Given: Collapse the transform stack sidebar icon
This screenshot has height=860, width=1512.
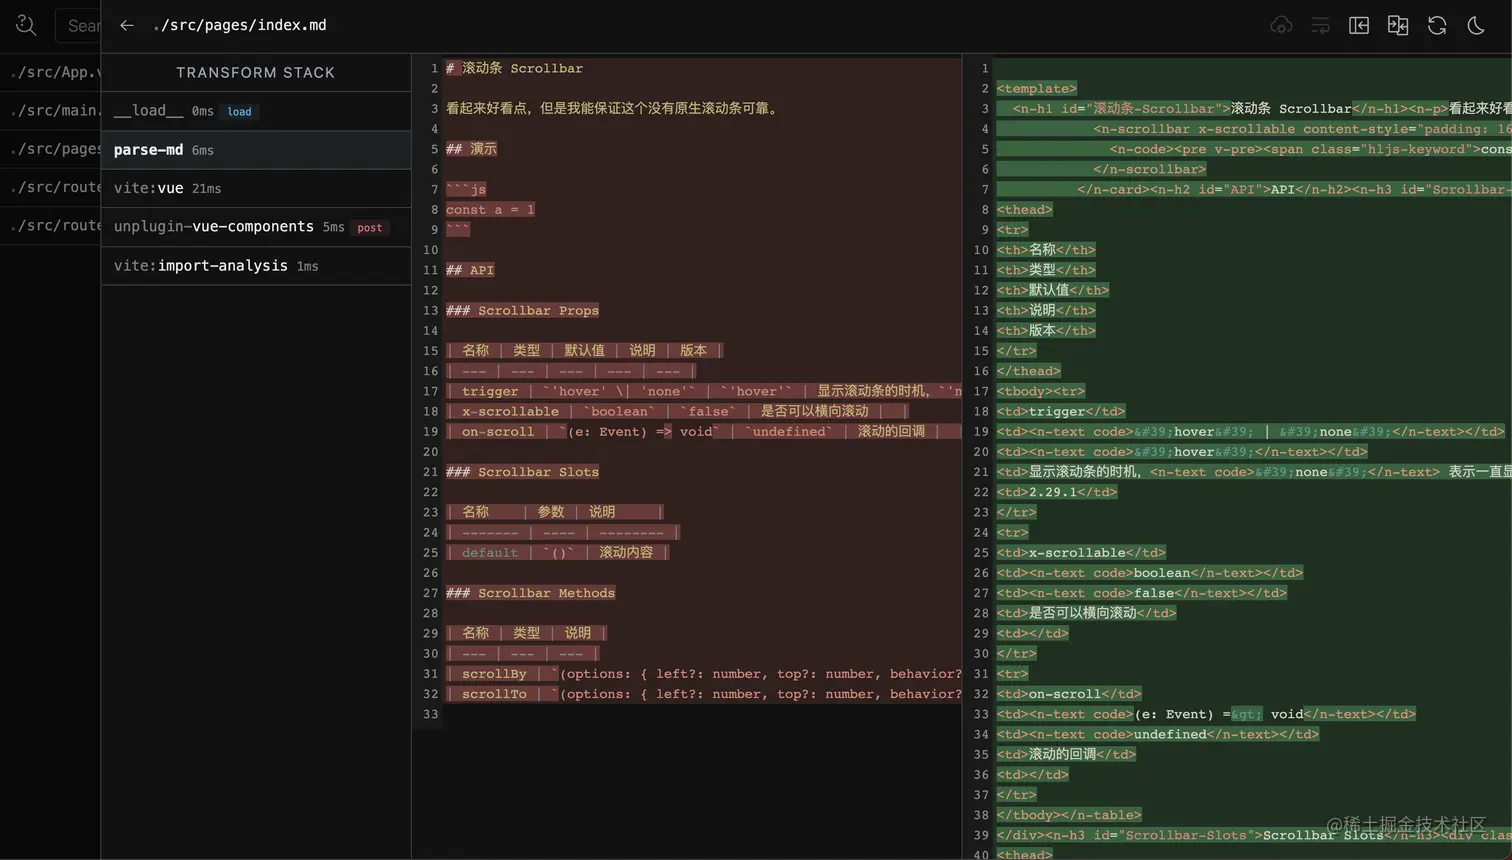Looking at the screenshot, I should [1359, 26].
